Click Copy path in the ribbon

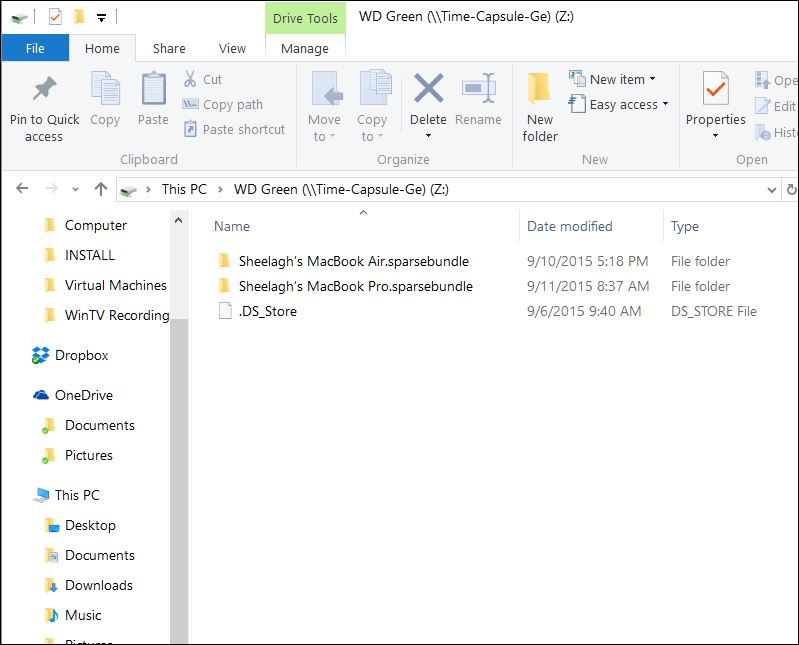click(x=223, y=104)
